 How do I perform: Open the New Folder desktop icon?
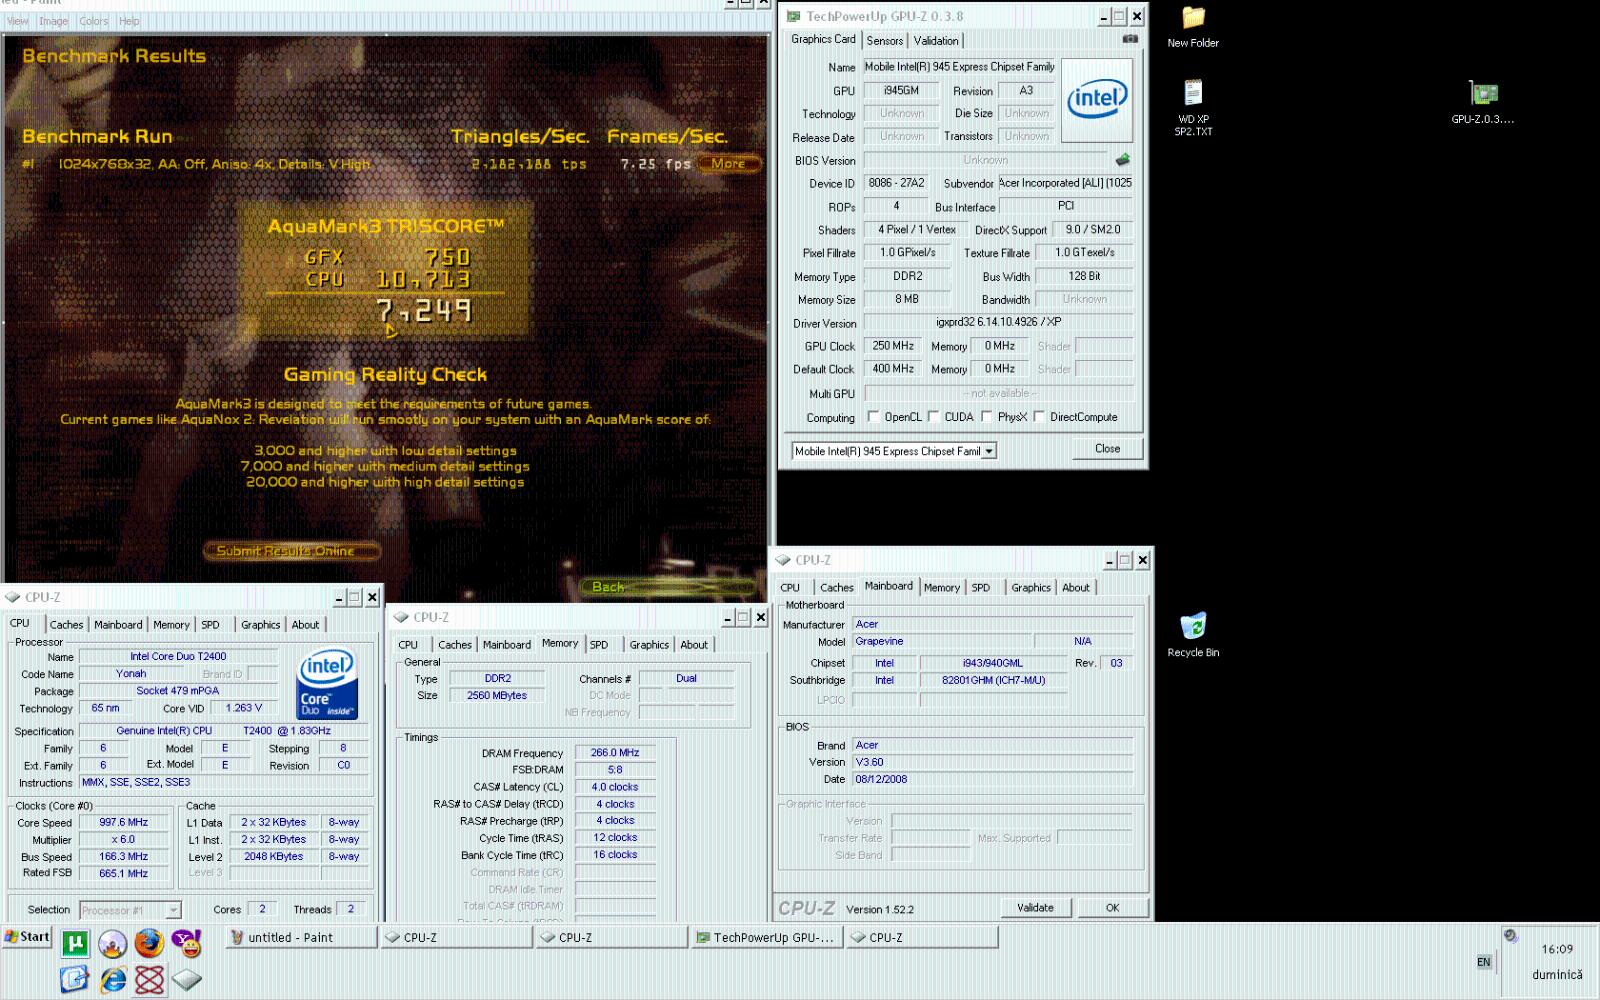[x=1193, y=27]
